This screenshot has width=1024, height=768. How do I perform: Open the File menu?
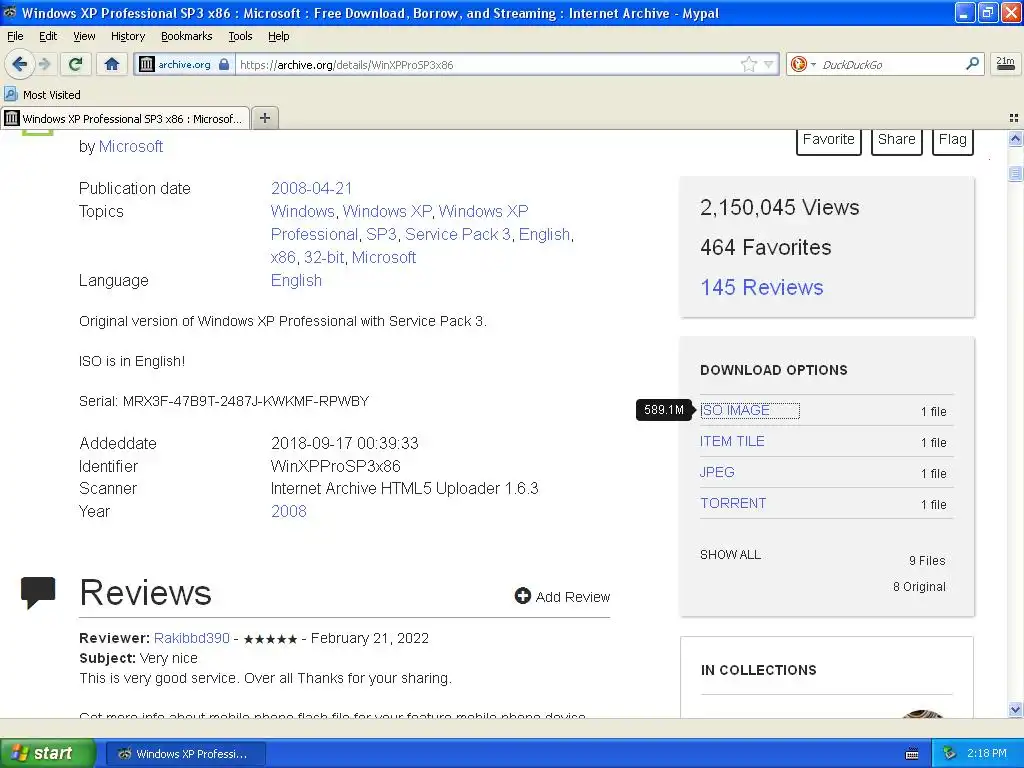tap(15, 36)
